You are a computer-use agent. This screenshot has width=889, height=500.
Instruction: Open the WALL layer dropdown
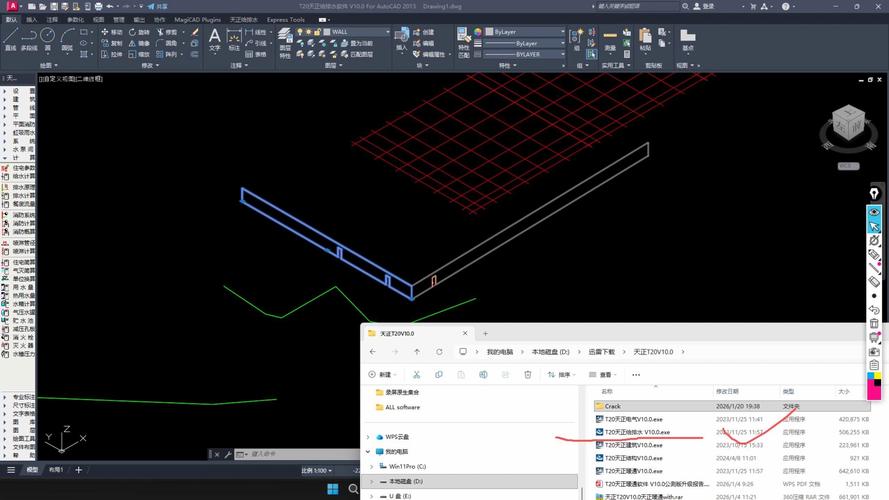click(388, 32)
